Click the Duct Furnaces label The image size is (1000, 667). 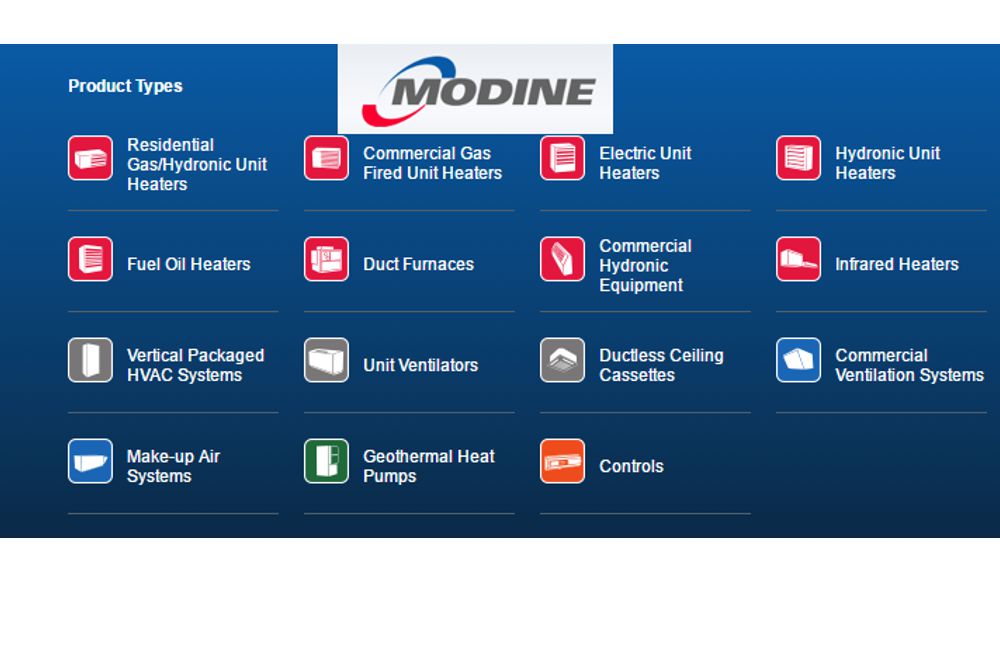(x=418, y=264)
